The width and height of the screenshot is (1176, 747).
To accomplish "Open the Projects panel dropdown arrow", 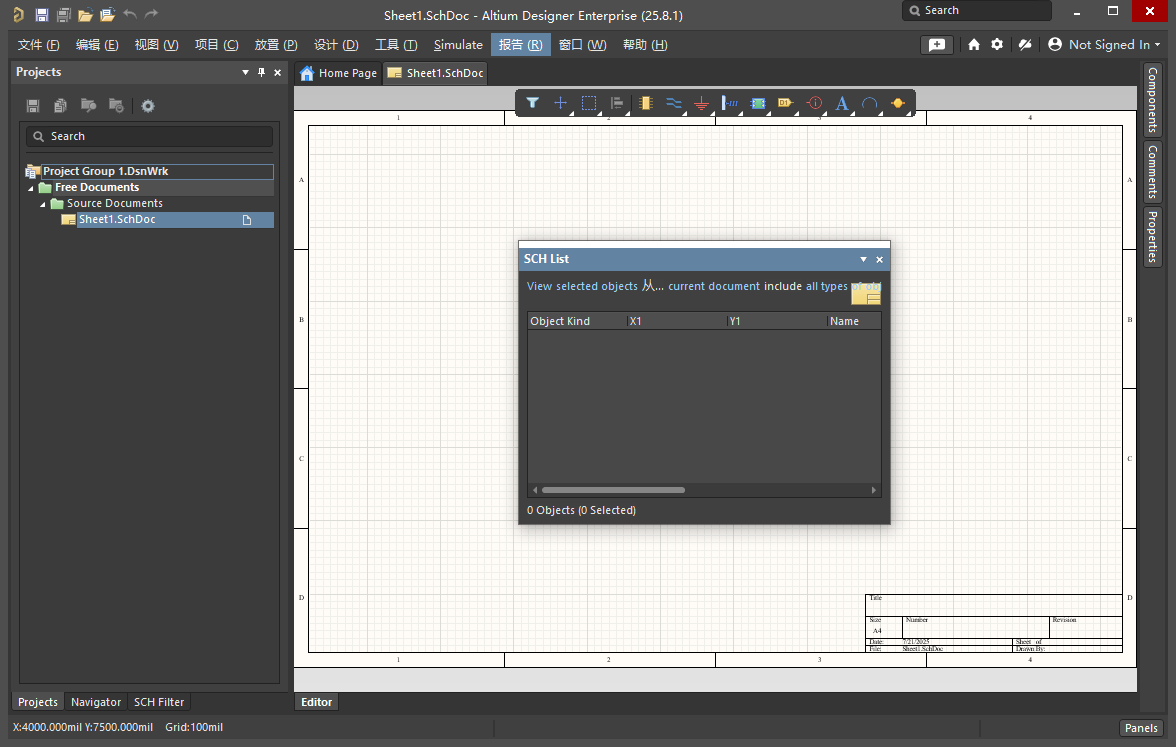I will [x=245, y=72].
